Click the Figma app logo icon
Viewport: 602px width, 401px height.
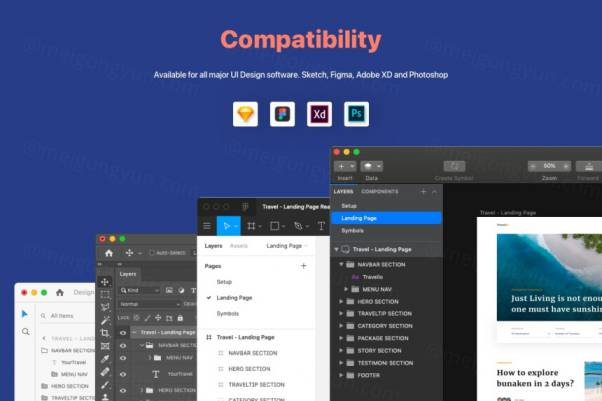282,114
